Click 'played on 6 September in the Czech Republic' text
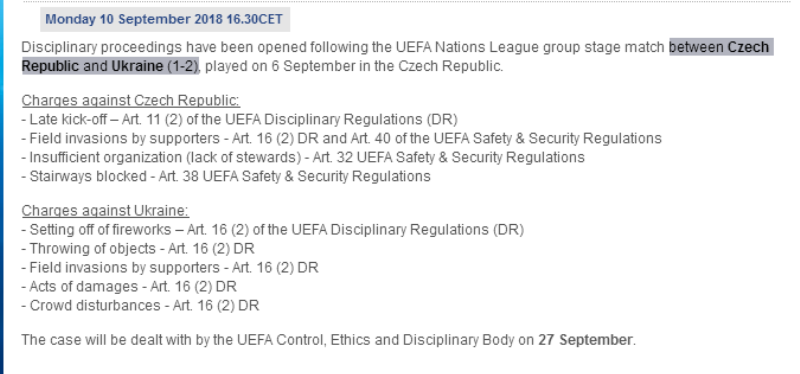 point(353,66)
